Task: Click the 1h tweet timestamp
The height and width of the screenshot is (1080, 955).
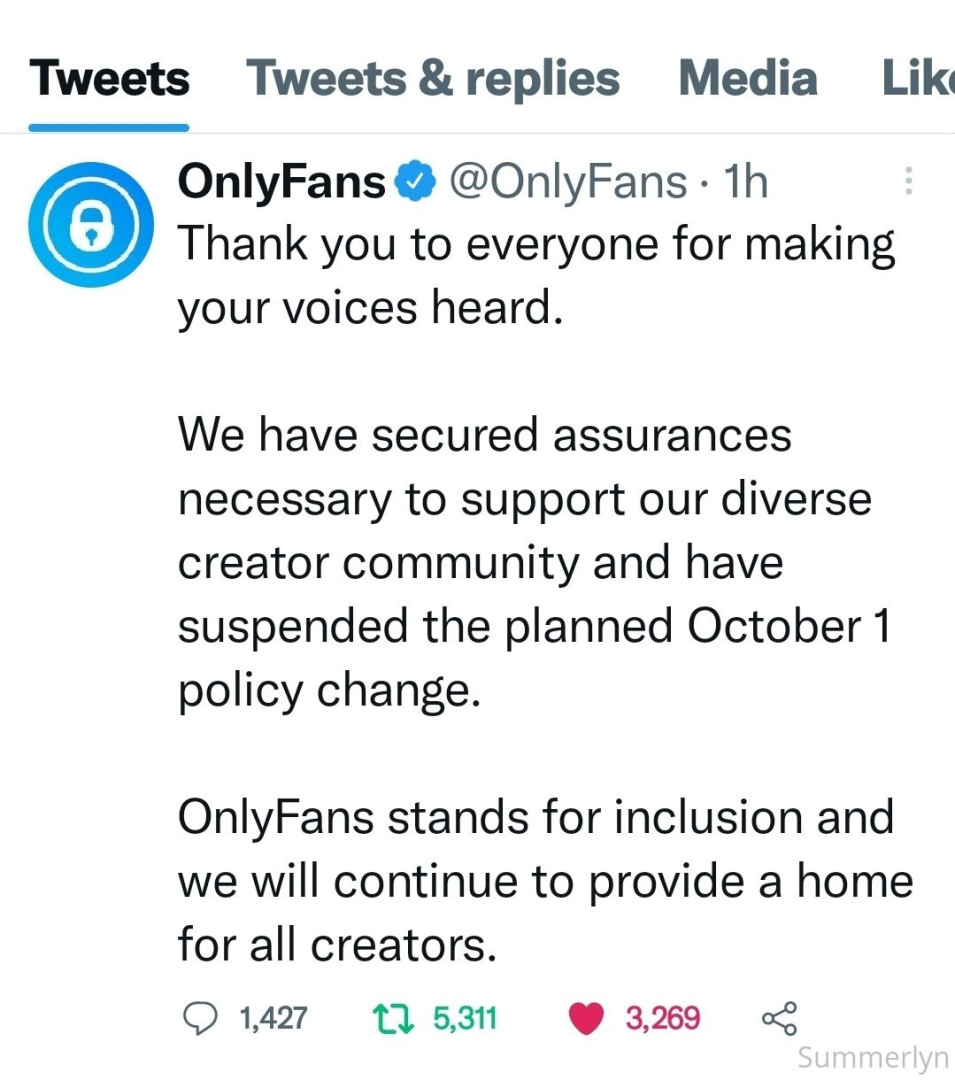Action: pos(744,182)
